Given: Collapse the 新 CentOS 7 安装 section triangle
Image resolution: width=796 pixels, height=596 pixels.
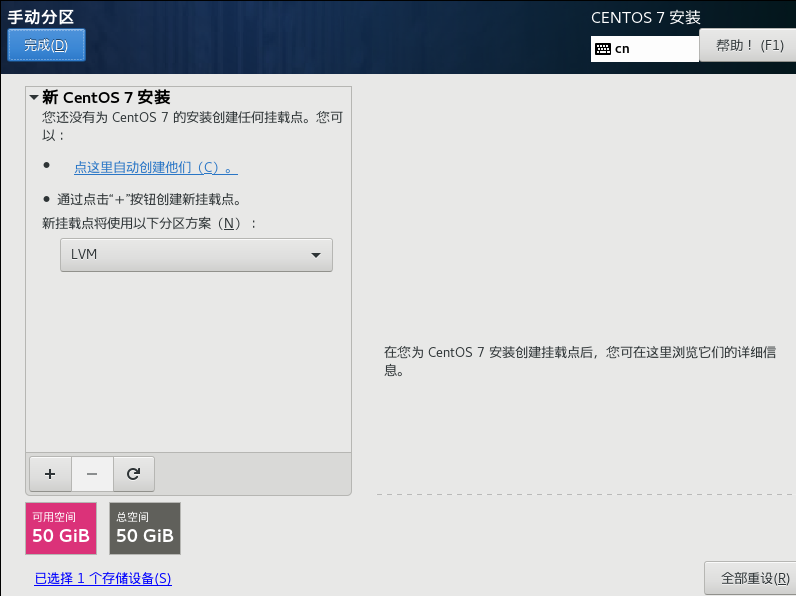Looking at the screenshot, I should point(34,97).
